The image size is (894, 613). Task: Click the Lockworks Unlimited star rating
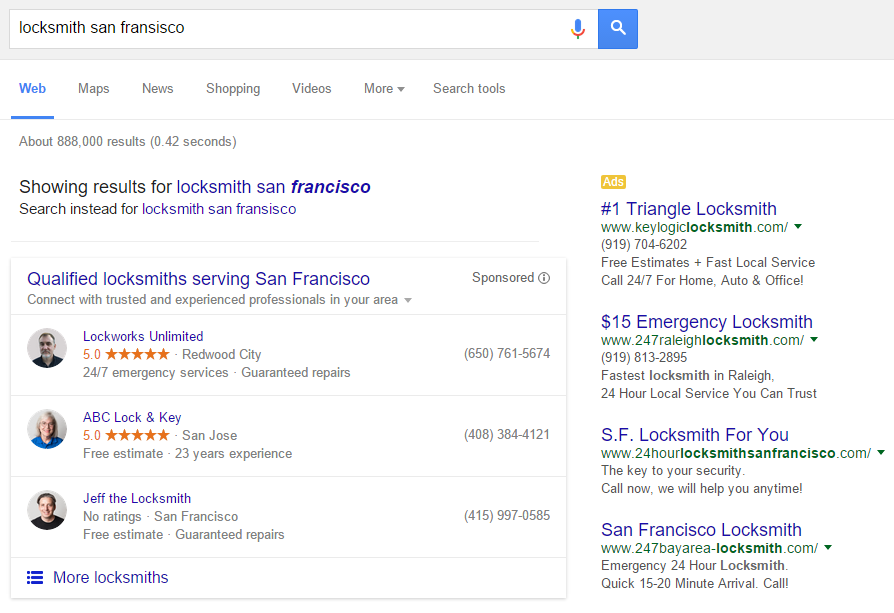137,354
